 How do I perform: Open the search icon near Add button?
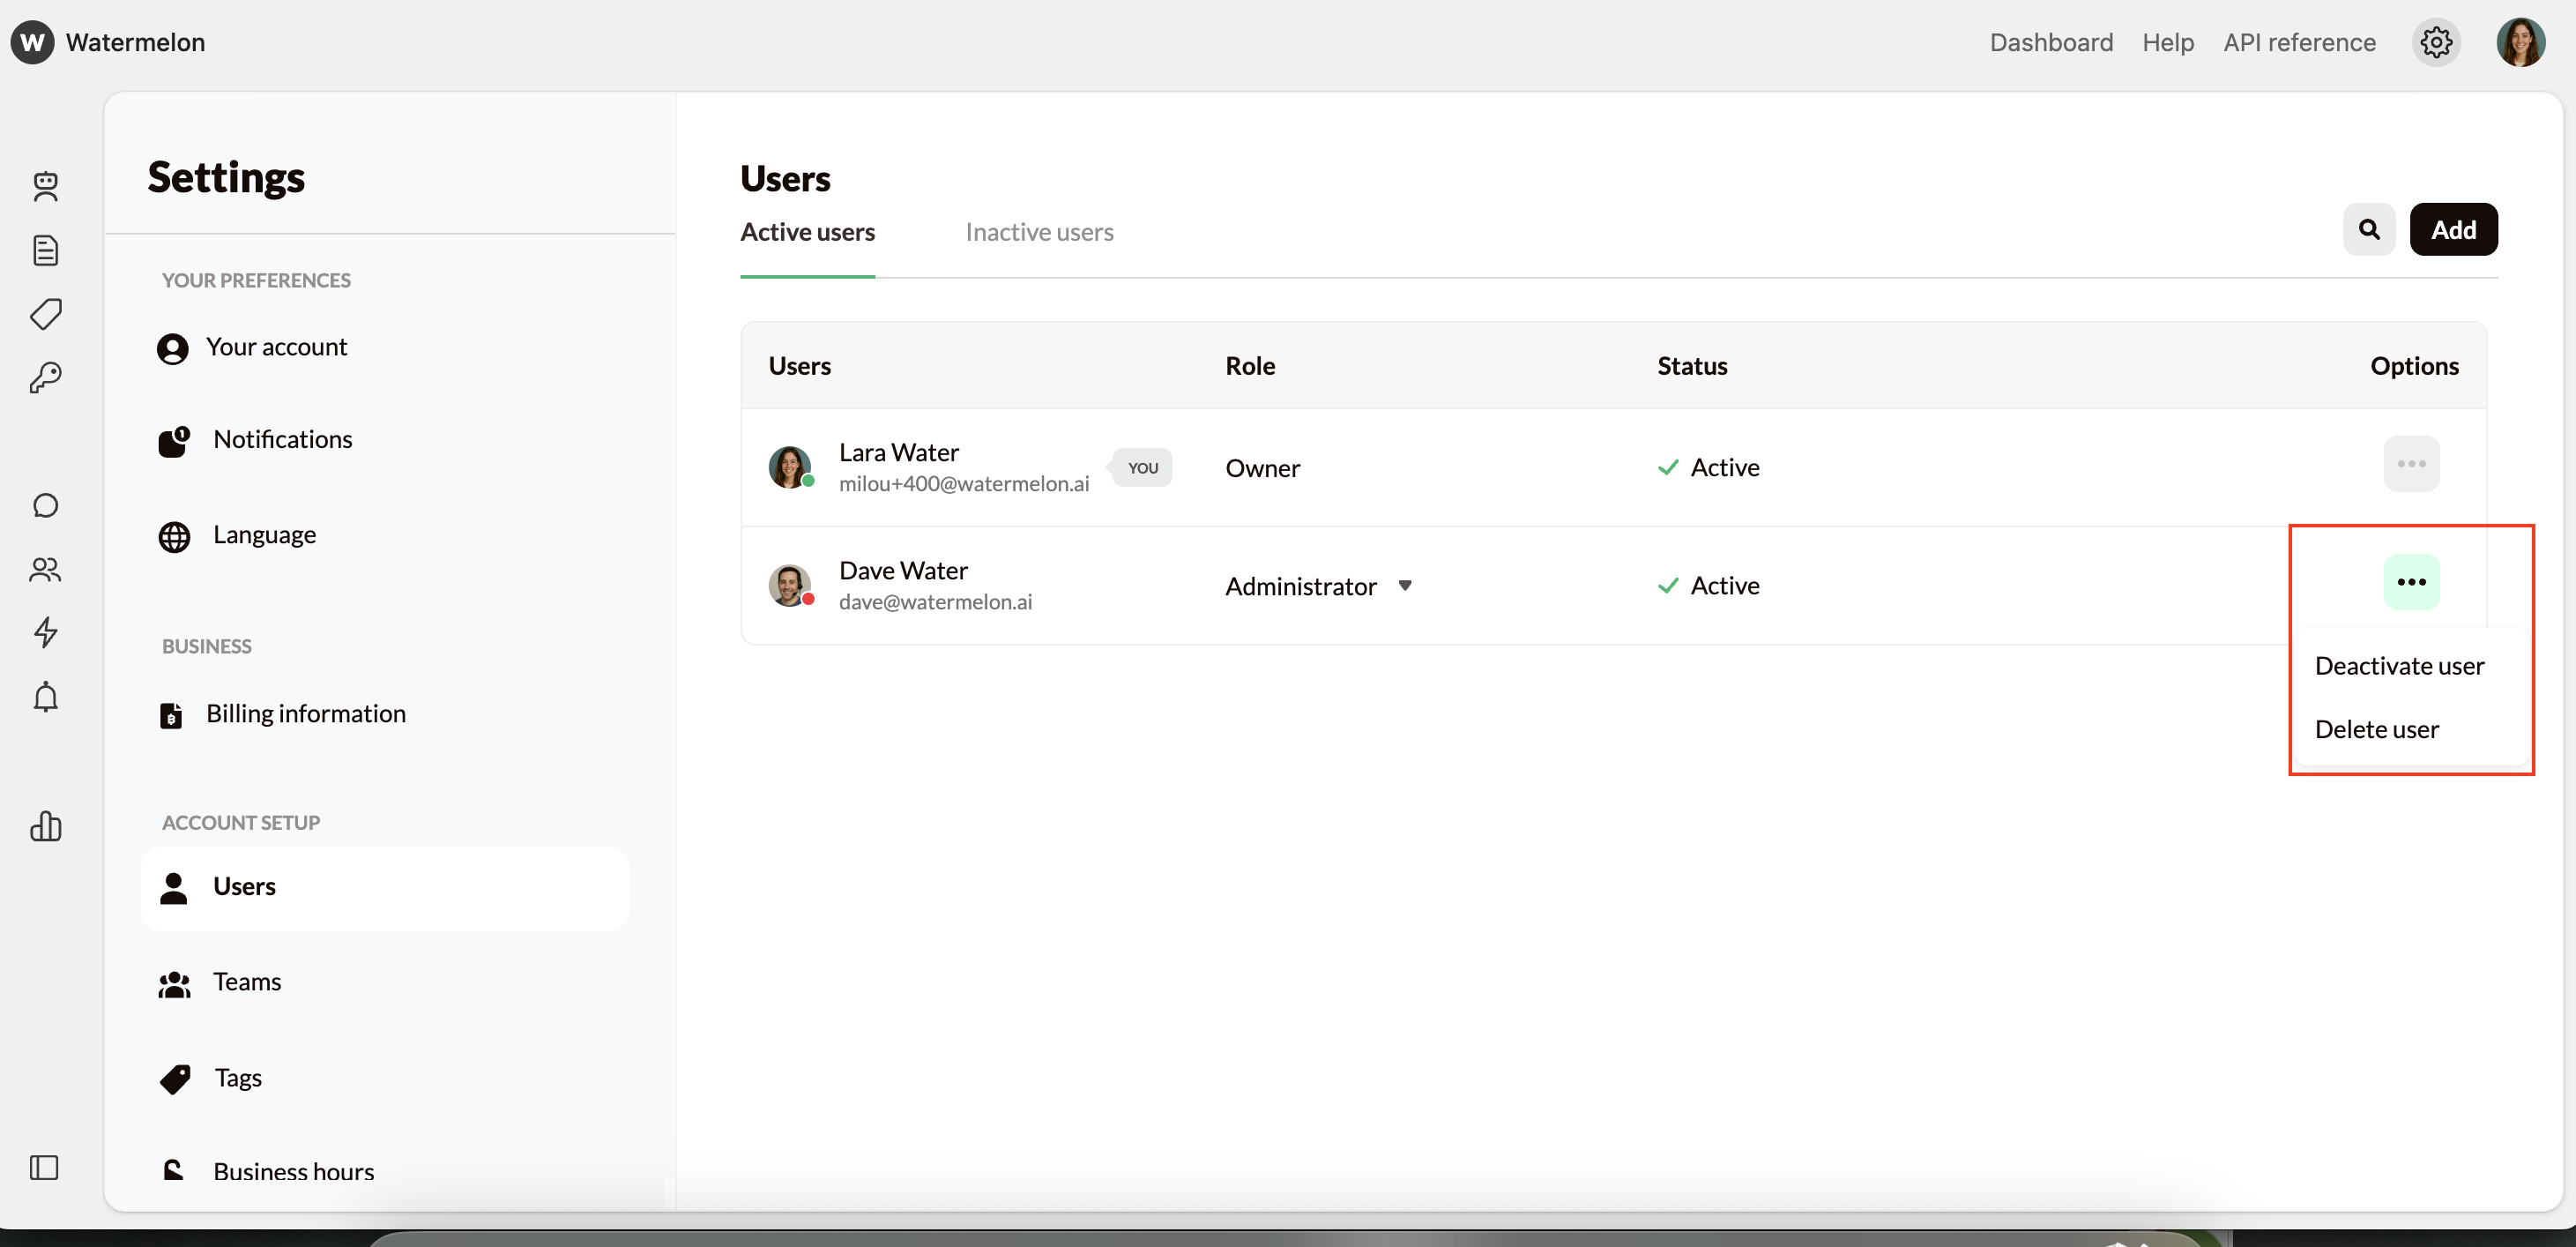(x=2368, y=228)
